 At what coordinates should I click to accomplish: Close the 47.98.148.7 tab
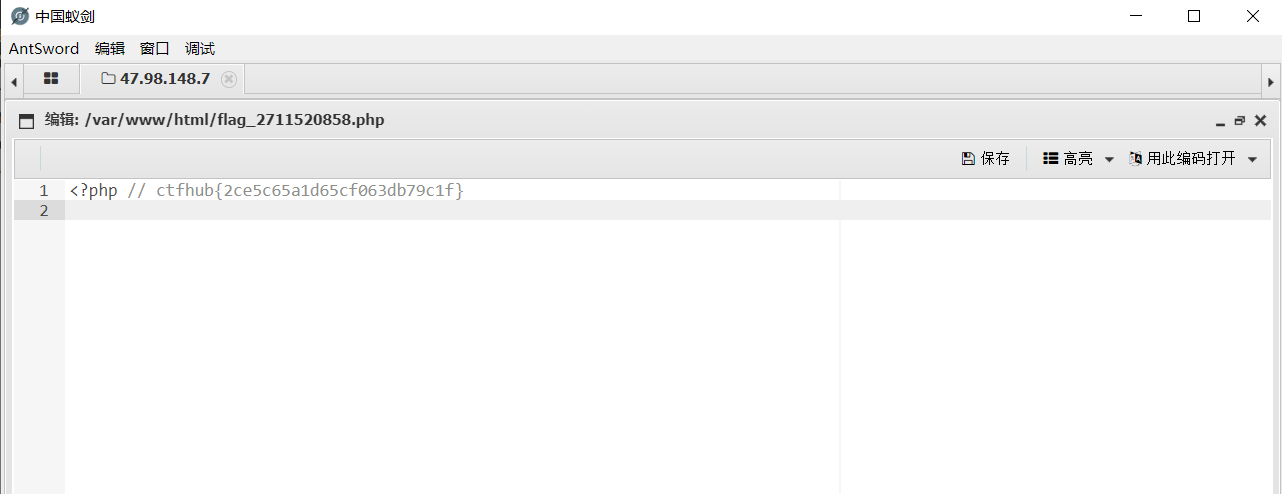point(229,79)
